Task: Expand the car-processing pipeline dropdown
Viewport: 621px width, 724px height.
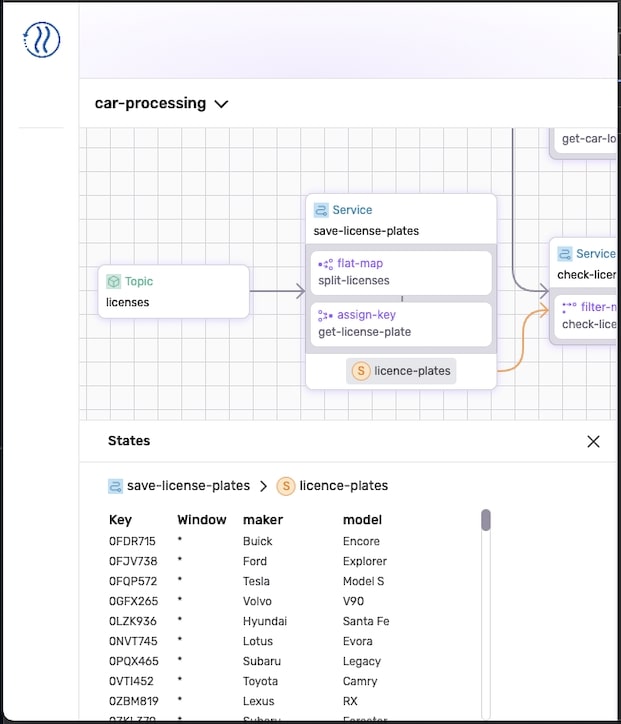Action: 221,104
